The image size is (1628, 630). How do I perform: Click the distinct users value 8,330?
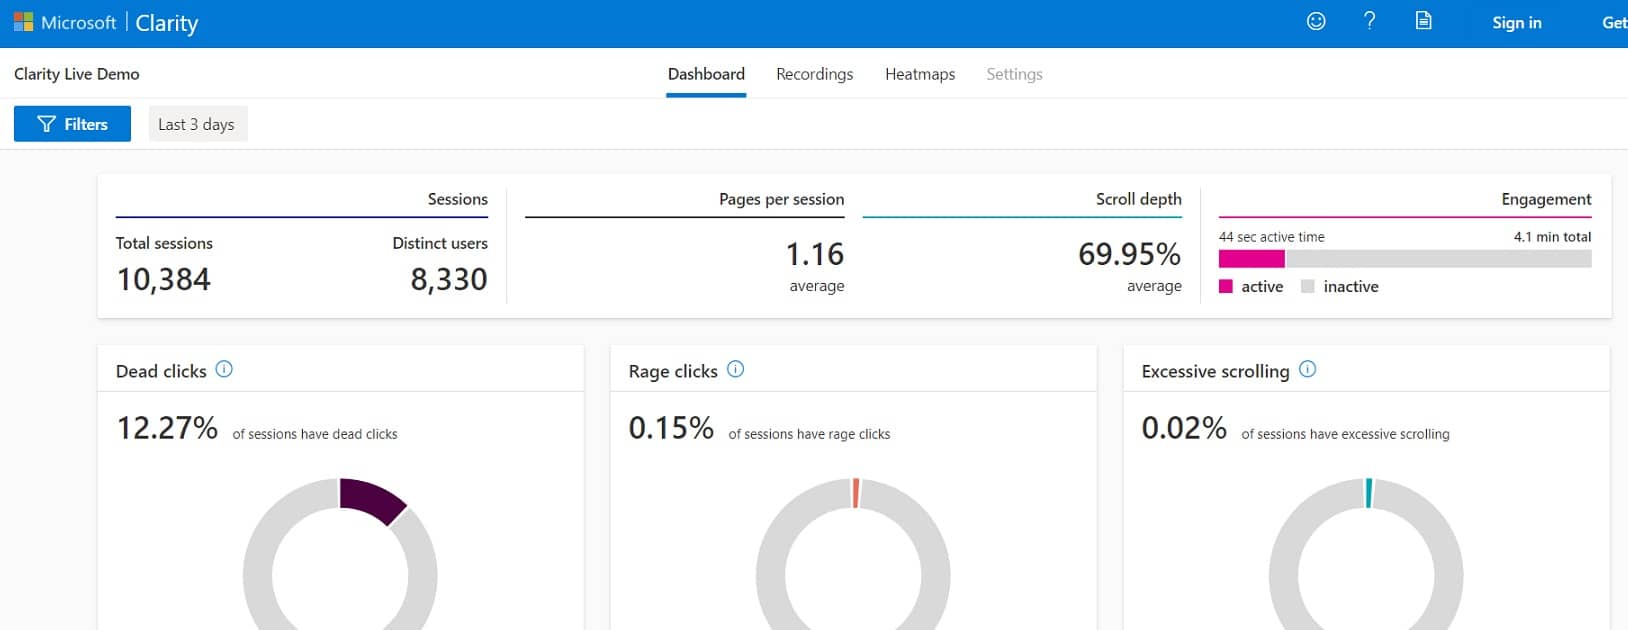(x=449, y=279)
